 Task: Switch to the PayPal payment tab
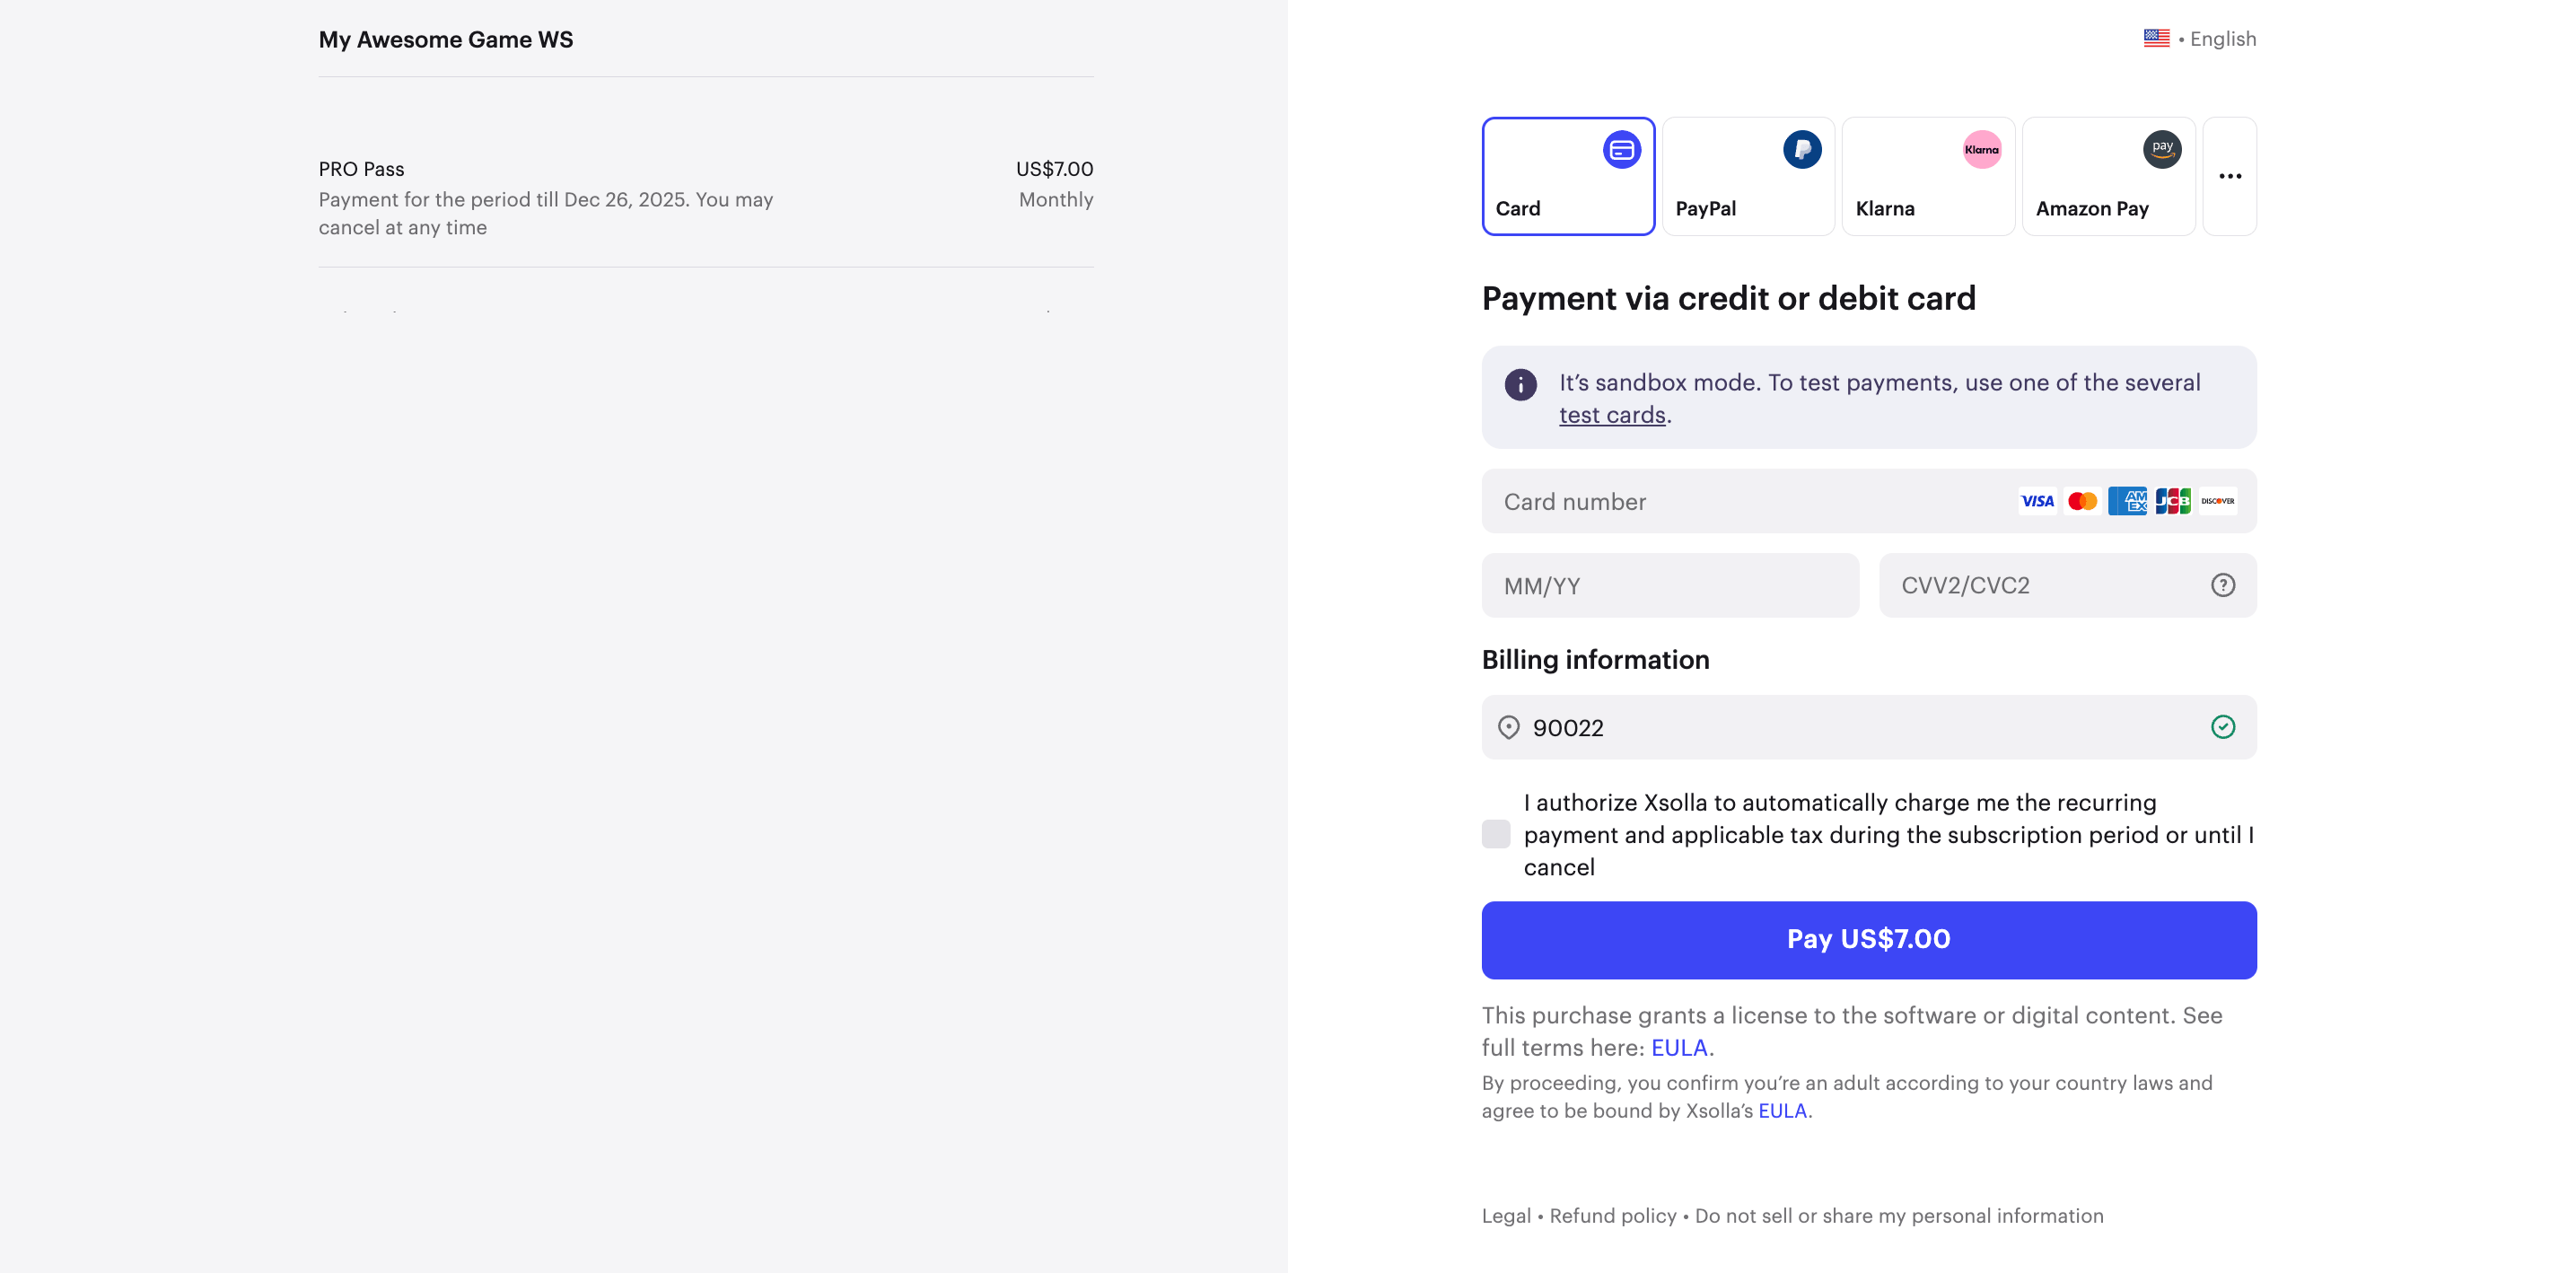[1748, 177]
